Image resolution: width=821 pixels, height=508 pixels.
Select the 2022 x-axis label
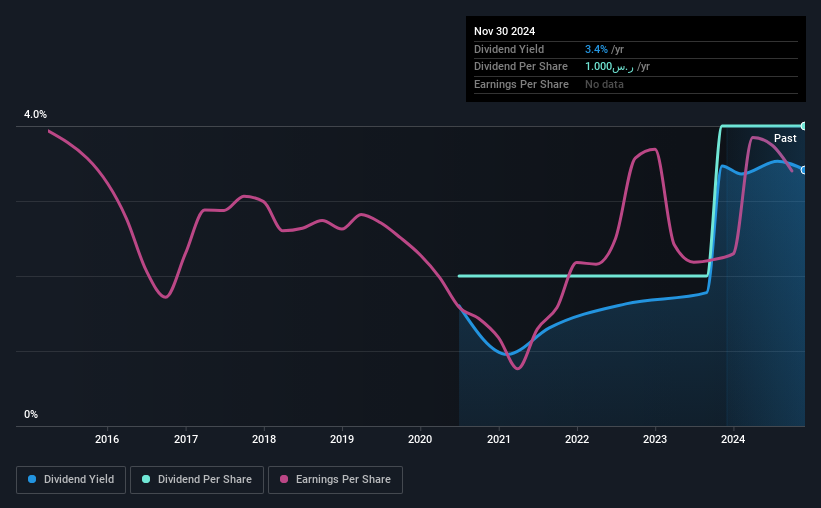[x=577, y=439]
